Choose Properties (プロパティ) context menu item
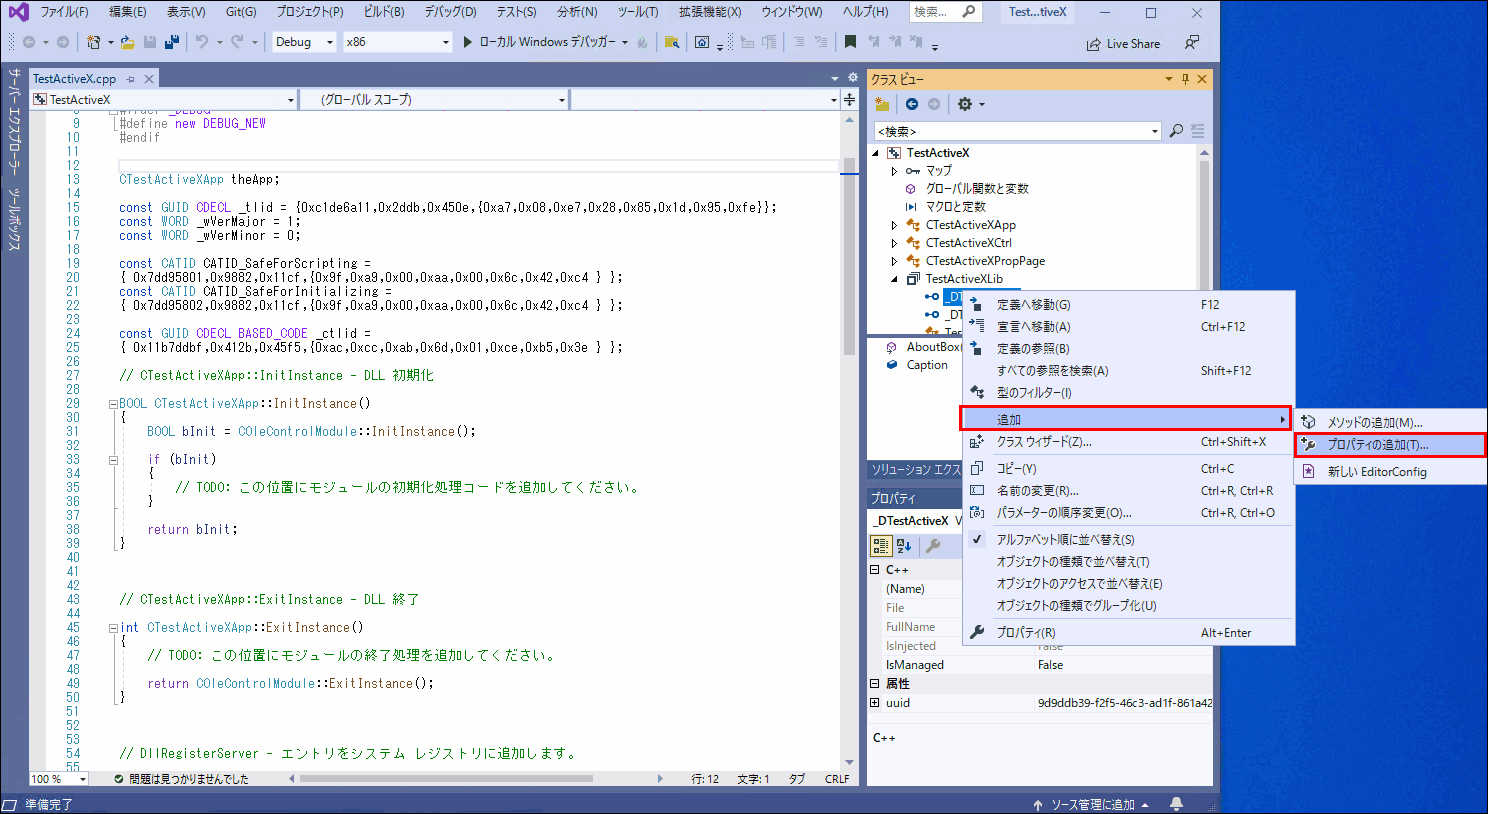This screenshot has width=1488, height=814. pyautogui.click(x=1128, y=633)
